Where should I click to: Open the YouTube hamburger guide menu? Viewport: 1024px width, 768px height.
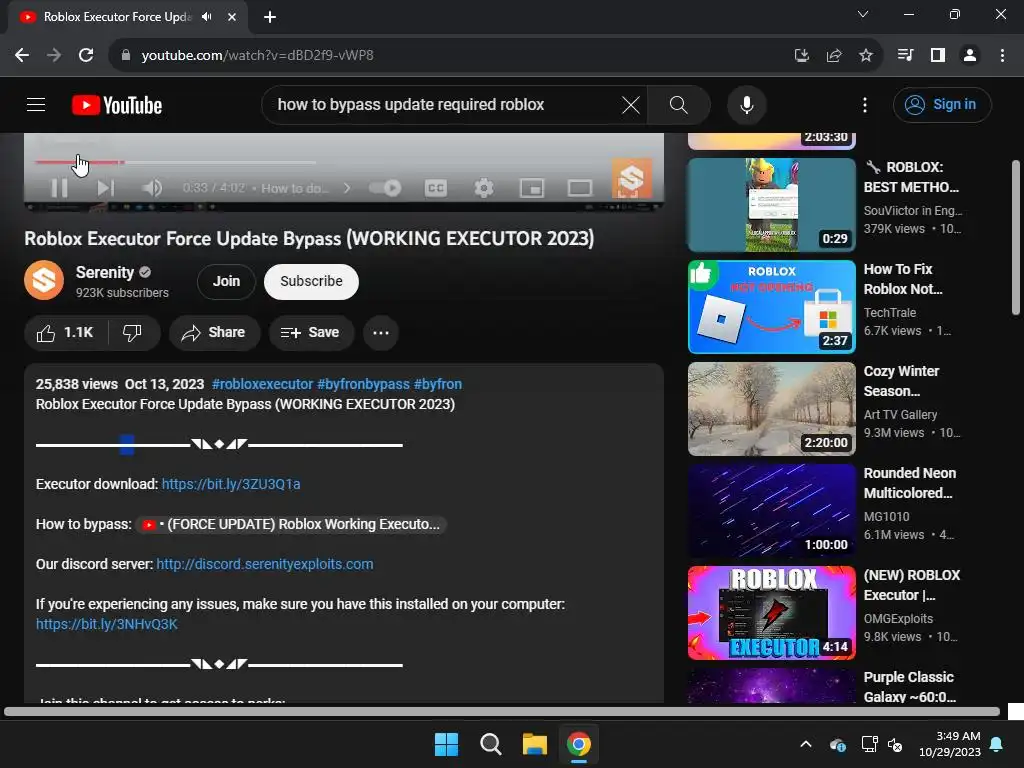[36, 104]
